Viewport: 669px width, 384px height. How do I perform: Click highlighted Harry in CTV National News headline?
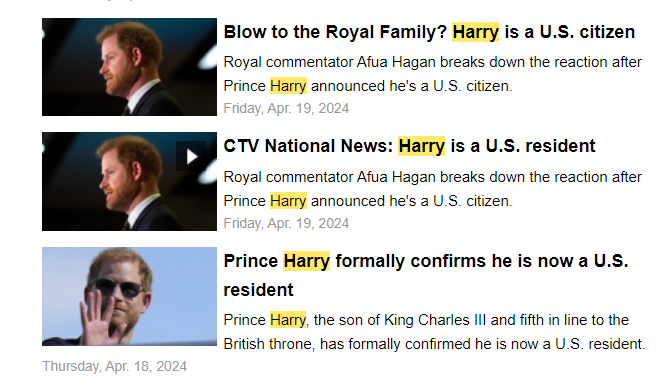(422, 146)
